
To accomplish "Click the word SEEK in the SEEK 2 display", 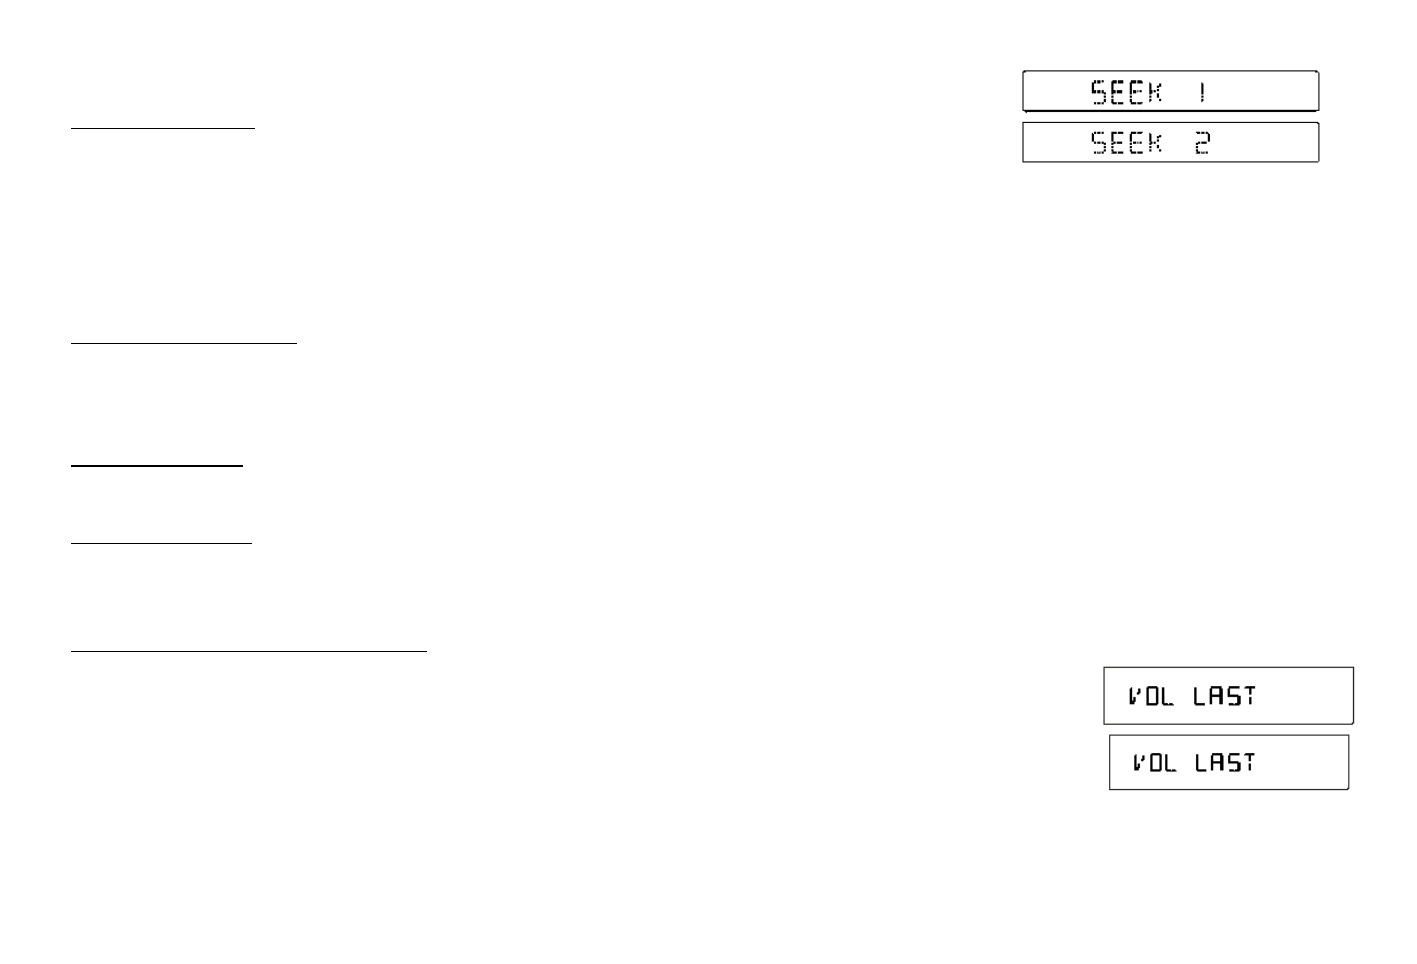I will [x=1127, y=143].
